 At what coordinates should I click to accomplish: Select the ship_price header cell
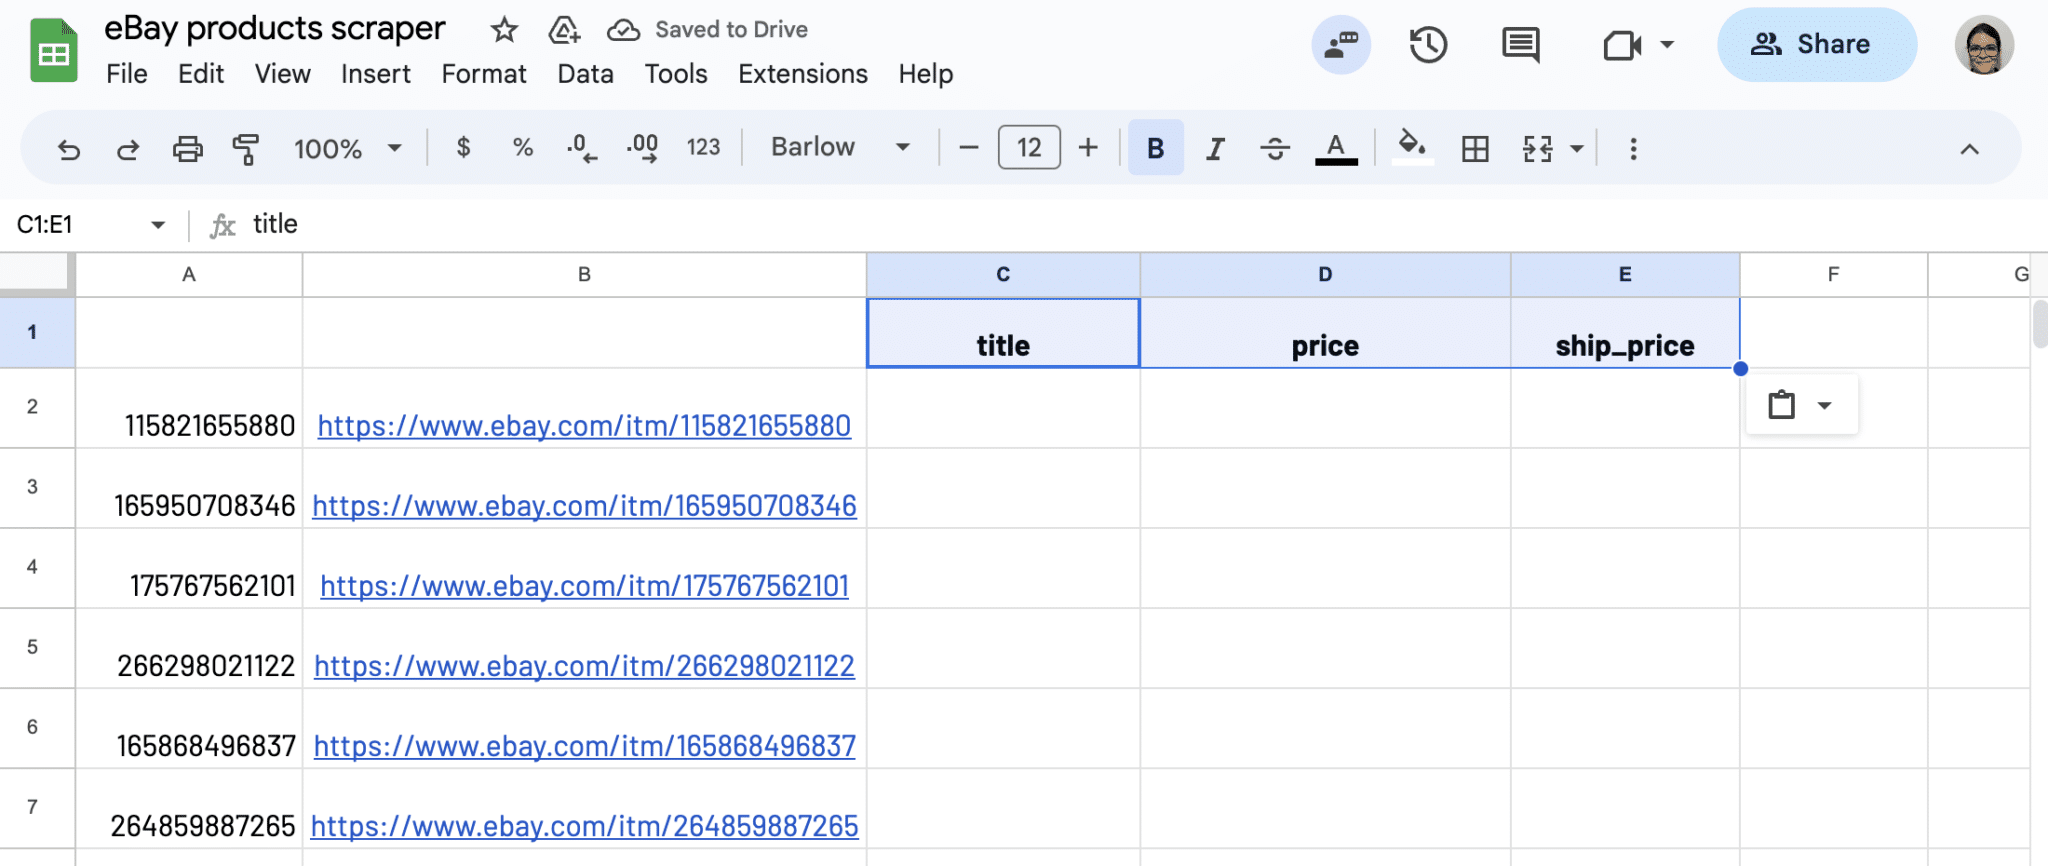[1625, 333]
